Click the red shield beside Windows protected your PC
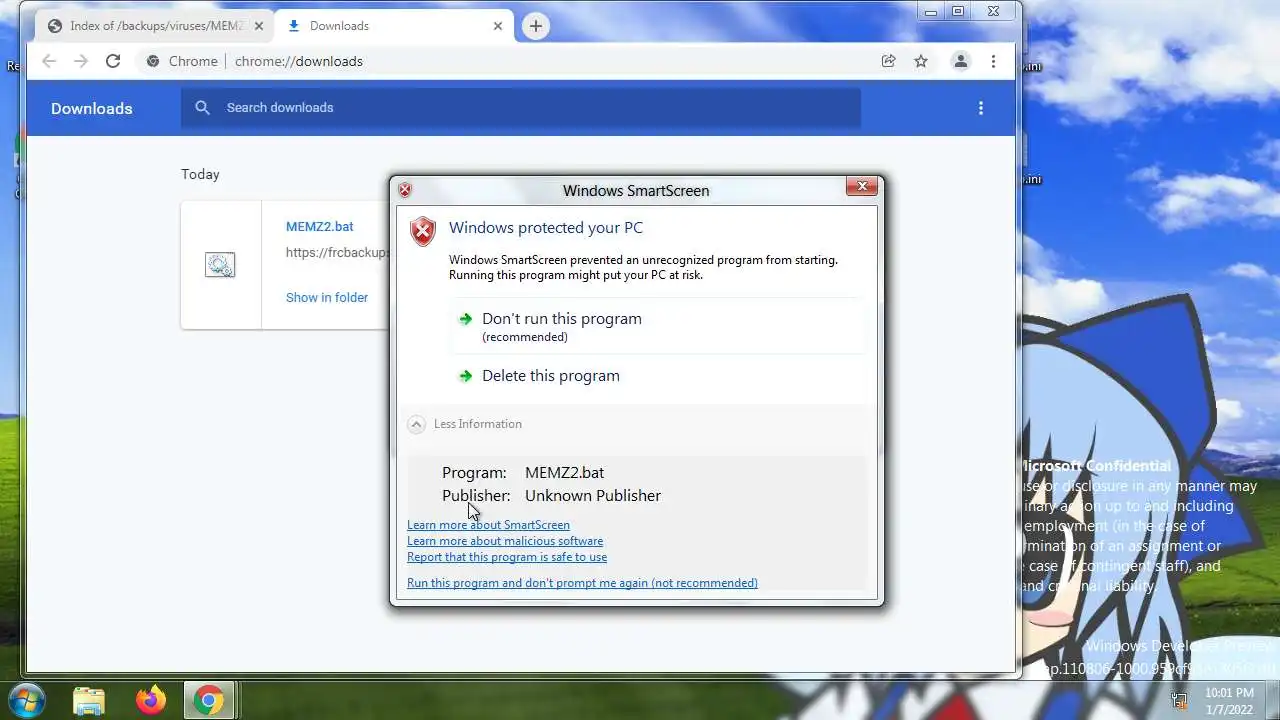Image resolution: width=1280 pixels, height=720 pixels. tap(423, 231)
